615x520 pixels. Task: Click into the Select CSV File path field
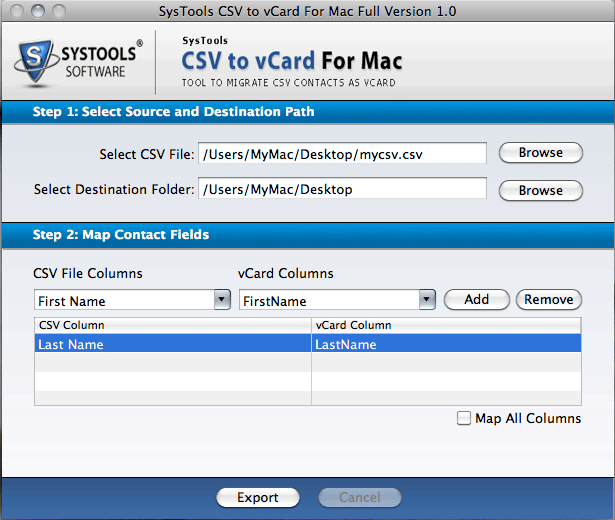[342, 153]
